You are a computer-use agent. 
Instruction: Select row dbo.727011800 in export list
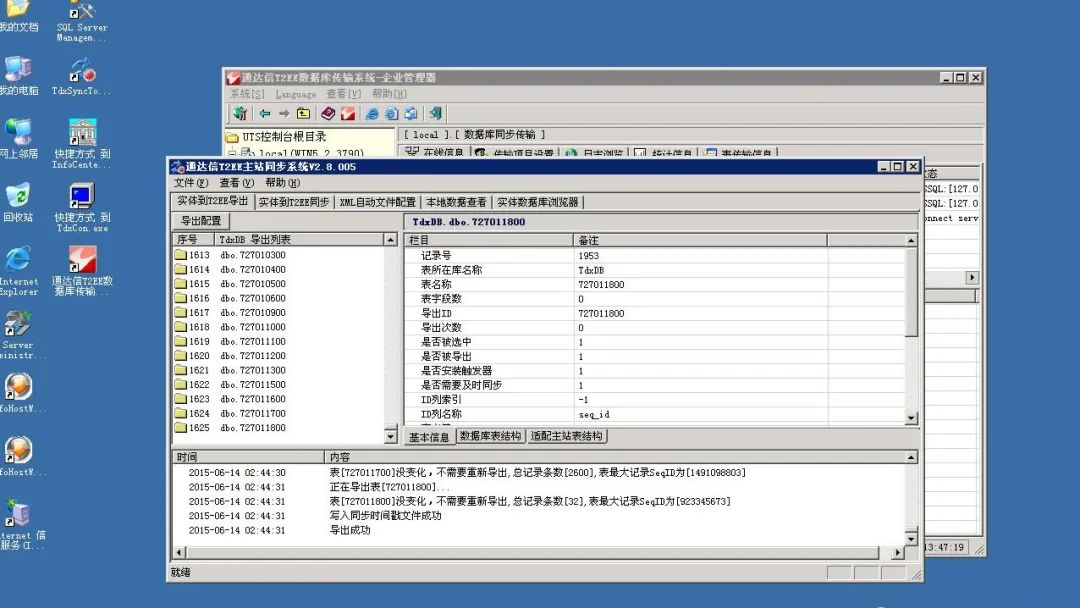coord(253,428)
